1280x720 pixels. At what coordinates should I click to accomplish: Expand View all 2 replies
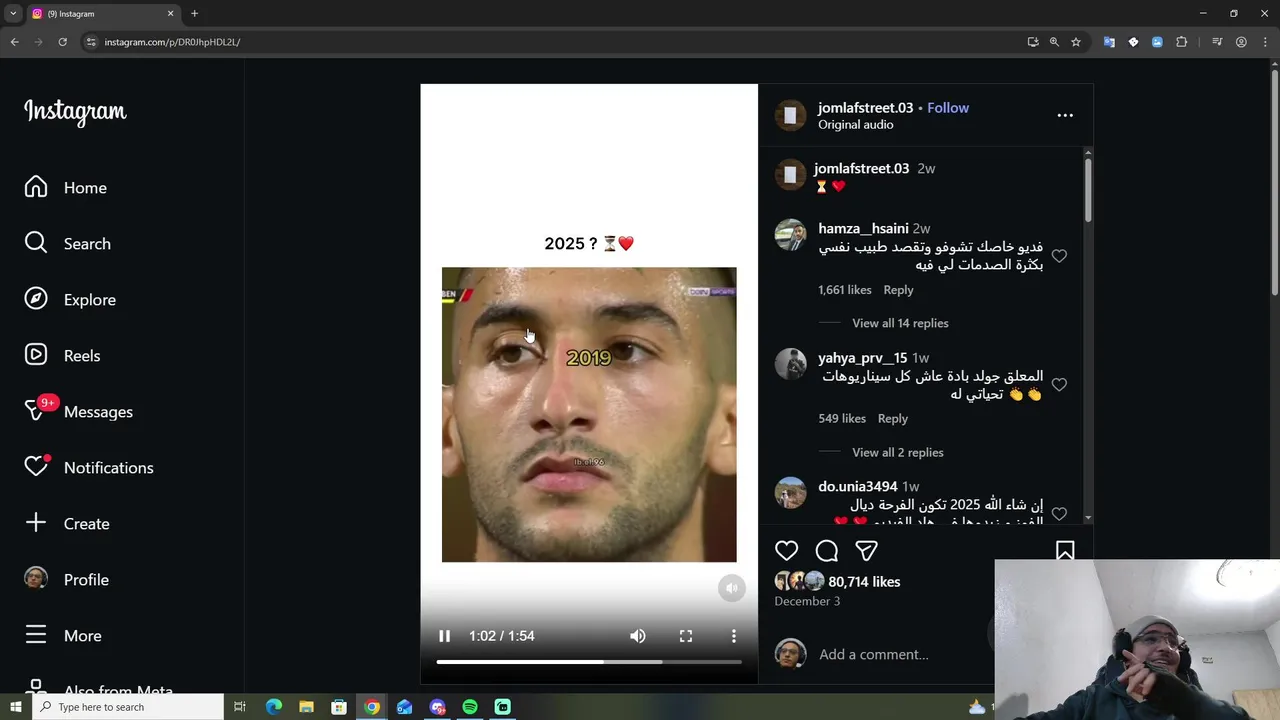click(898, 452)
